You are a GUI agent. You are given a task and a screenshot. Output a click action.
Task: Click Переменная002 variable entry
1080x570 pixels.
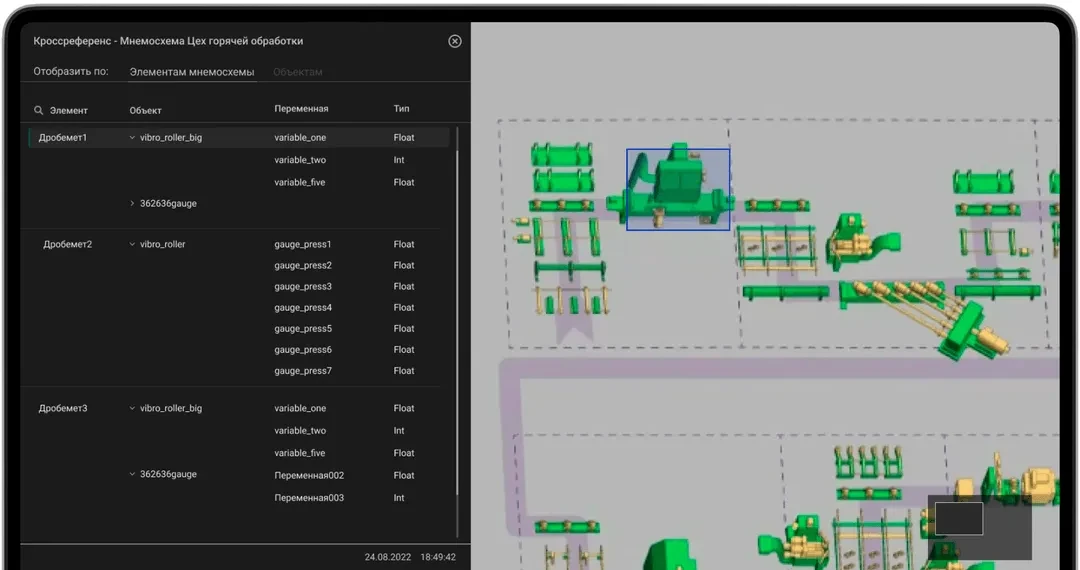pos(309,476)
